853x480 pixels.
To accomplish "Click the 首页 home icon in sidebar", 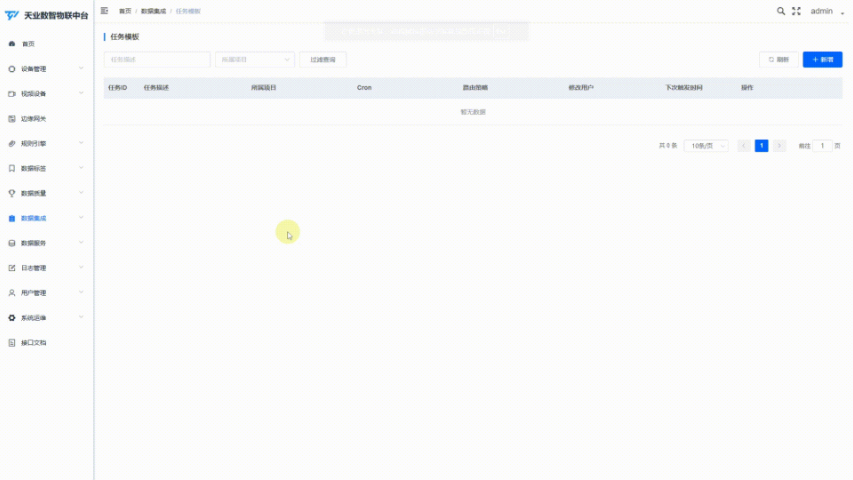I will pos(12,44).
